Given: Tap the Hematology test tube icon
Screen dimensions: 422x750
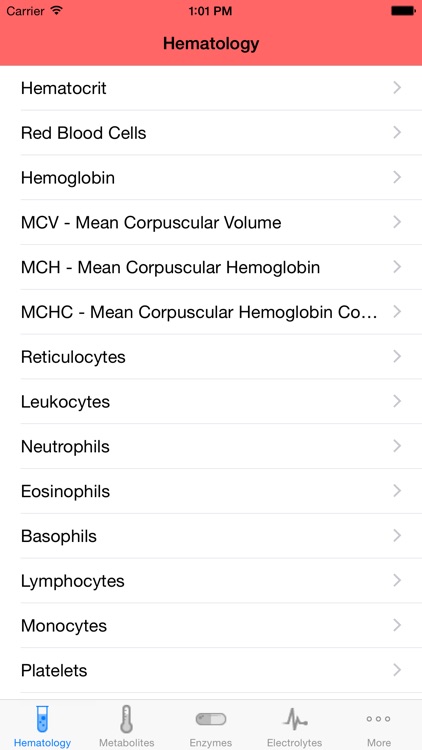Looking at the screenshot, I should click(x=42, y=719).
